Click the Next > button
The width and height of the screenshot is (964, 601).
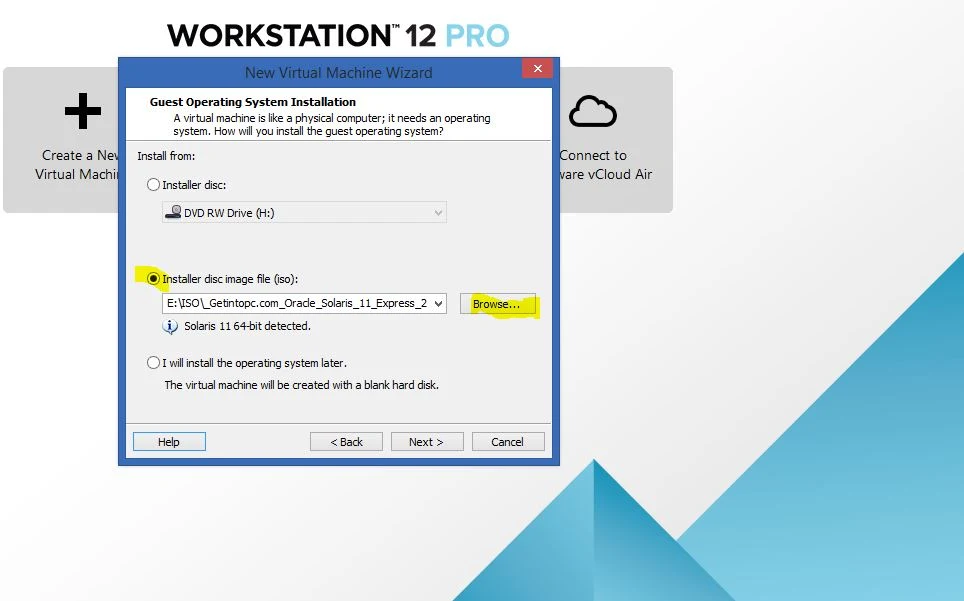coord(427,441)
